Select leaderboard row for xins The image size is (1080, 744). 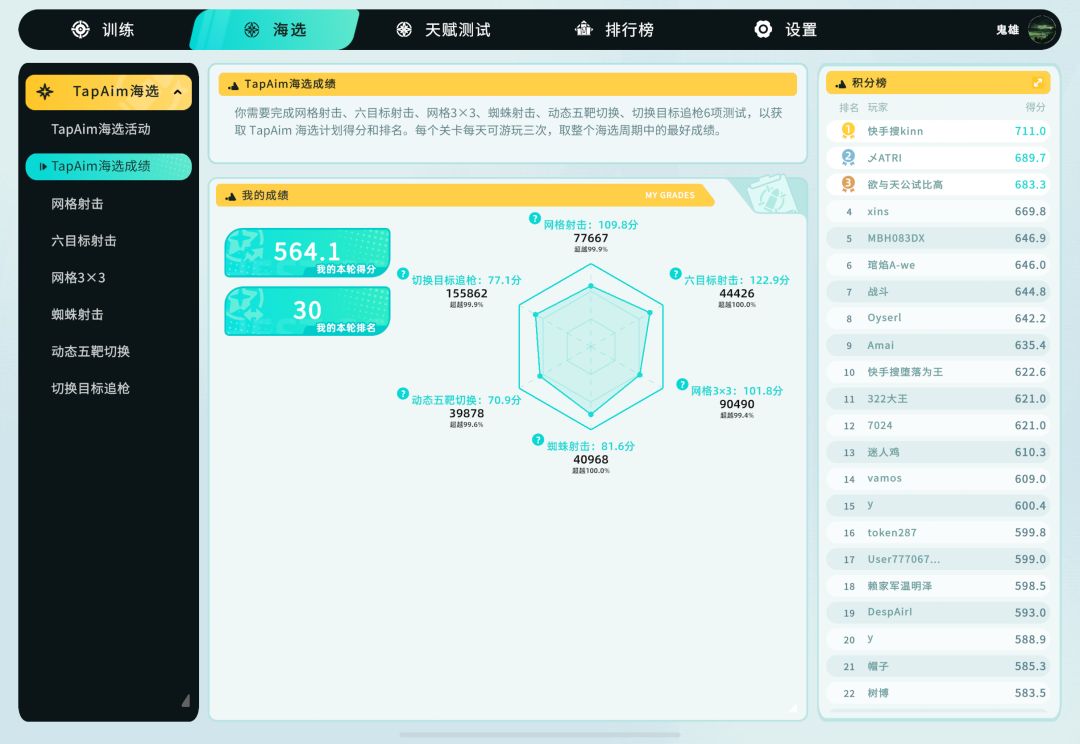[x=938, y=211]
